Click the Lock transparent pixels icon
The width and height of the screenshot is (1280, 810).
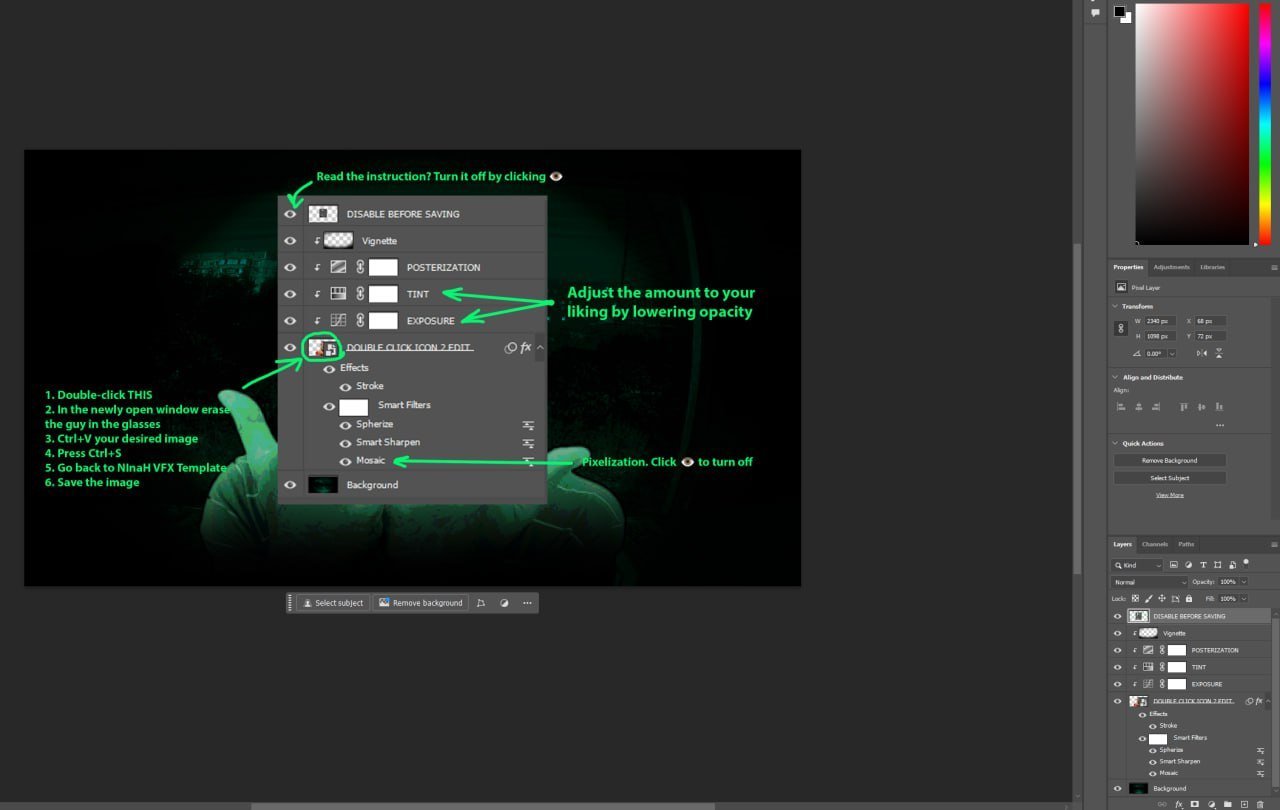(x=1135, y=598)
